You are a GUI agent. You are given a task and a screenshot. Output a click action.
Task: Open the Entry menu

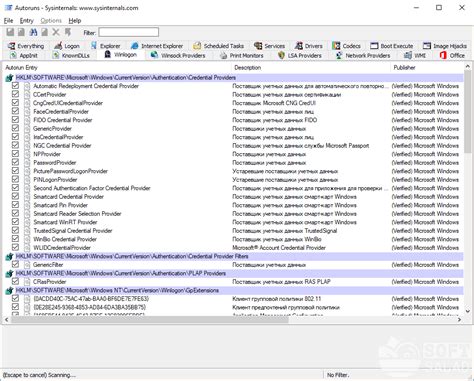pos(27,21)
